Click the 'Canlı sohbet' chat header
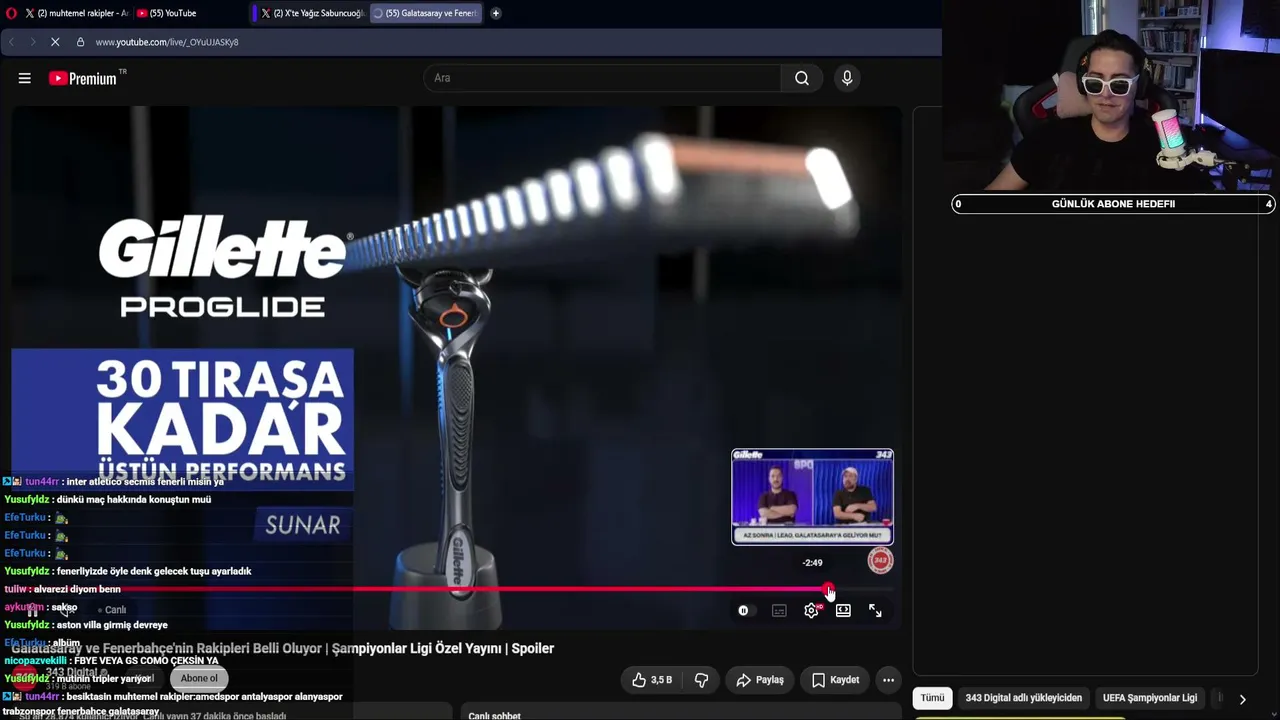This screenshot has height=720, width=1280. (495, 714)
